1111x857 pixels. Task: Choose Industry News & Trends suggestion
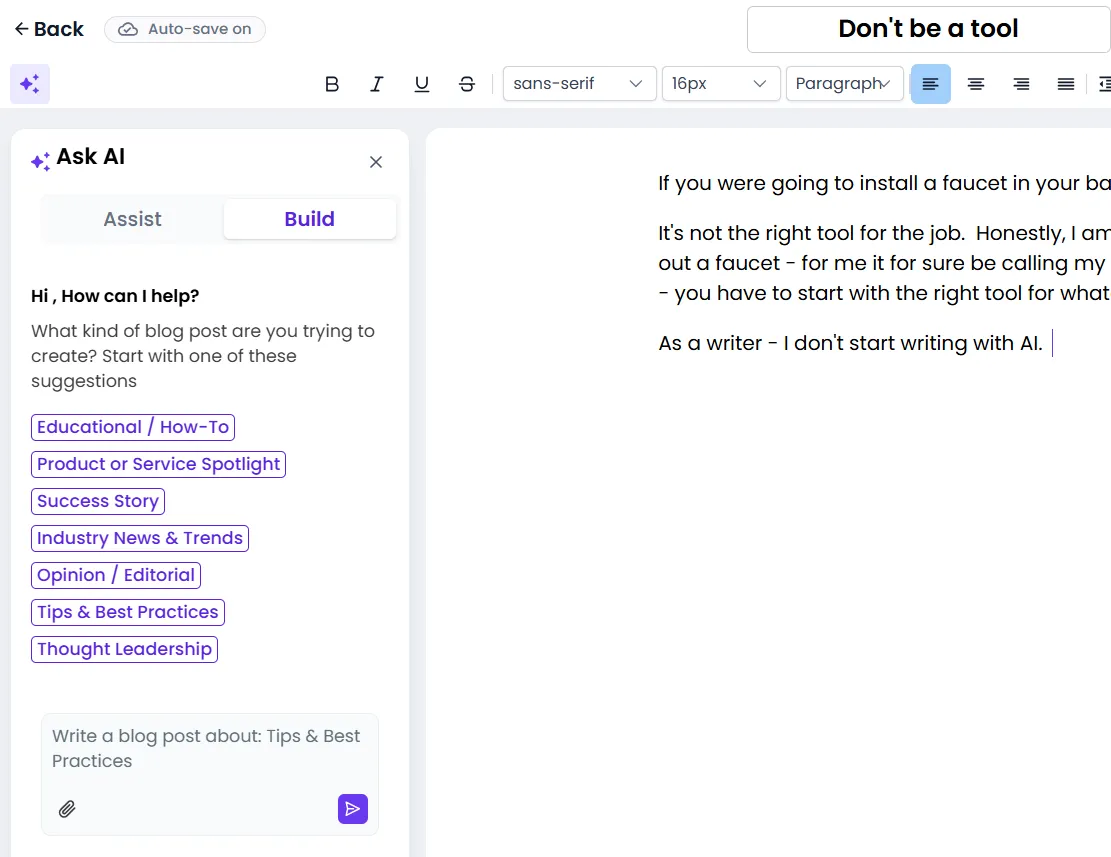pos(140,538)
